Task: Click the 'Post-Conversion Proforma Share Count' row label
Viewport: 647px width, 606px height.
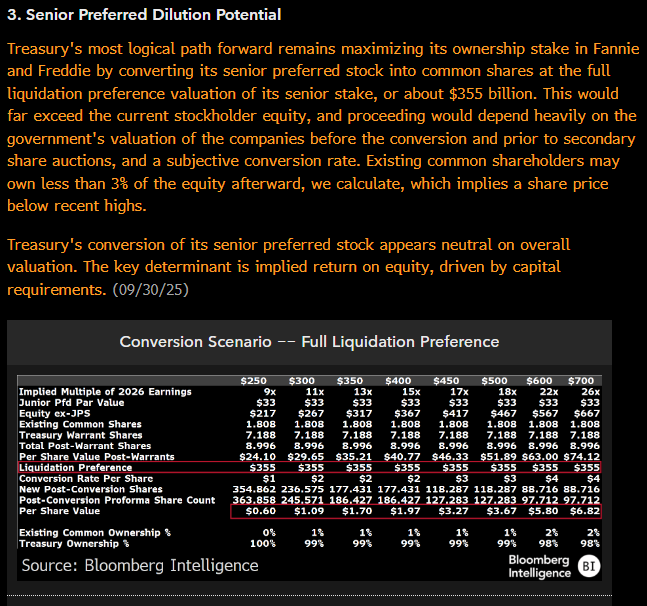Action: pos(117,500)
